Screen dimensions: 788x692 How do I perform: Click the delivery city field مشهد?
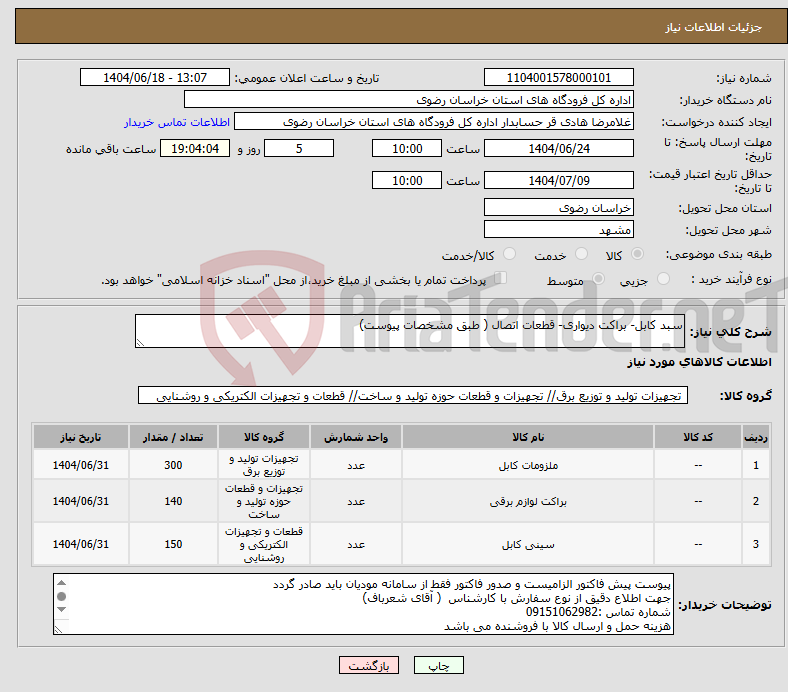558,229
